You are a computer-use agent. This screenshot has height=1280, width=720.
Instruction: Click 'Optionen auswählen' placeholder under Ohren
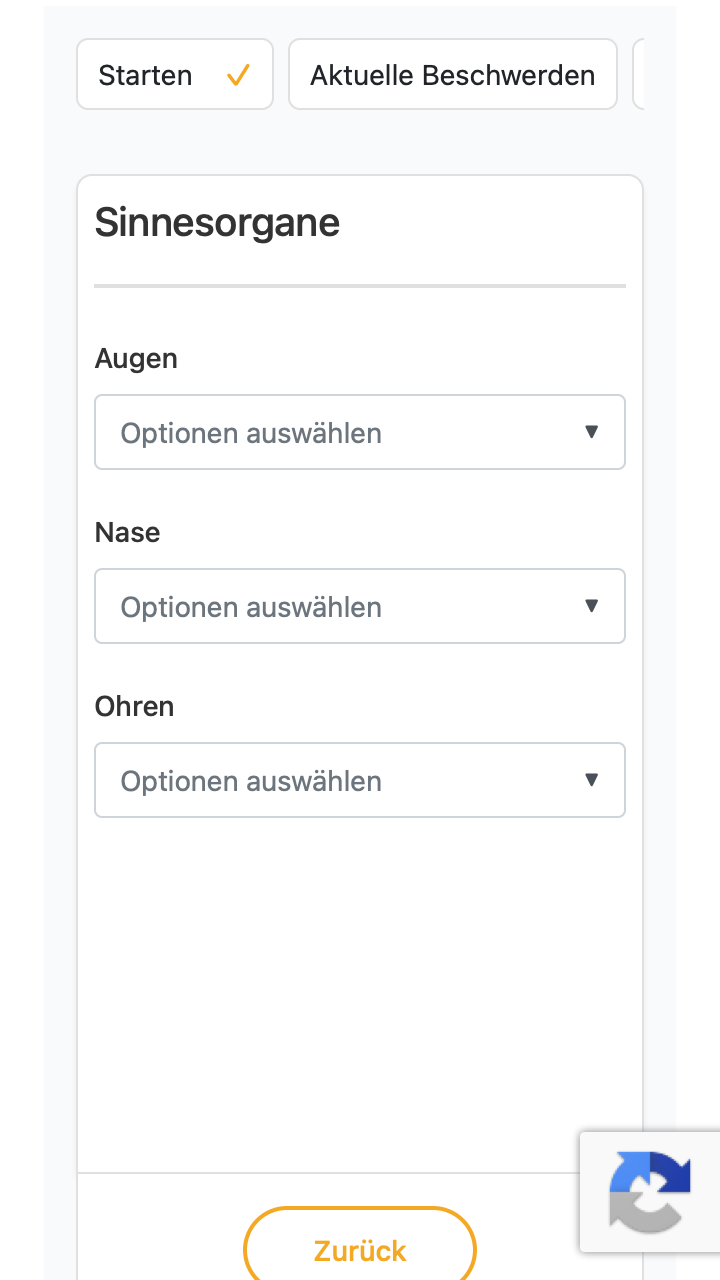coord(251,781)
